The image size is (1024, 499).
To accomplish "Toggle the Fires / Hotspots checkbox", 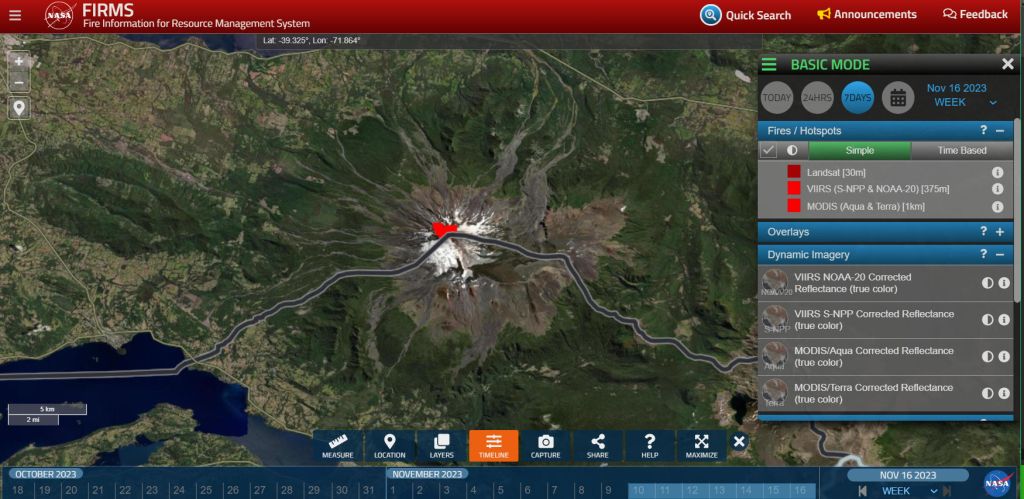I will (769, 150).
